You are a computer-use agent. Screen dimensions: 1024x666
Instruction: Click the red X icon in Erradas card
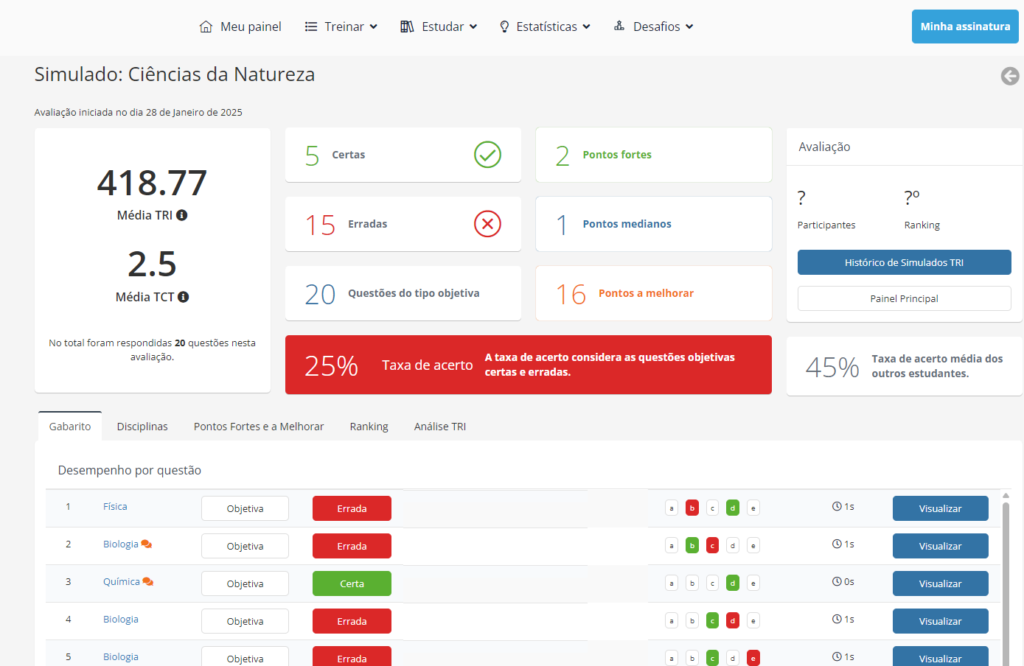(487, 224)
